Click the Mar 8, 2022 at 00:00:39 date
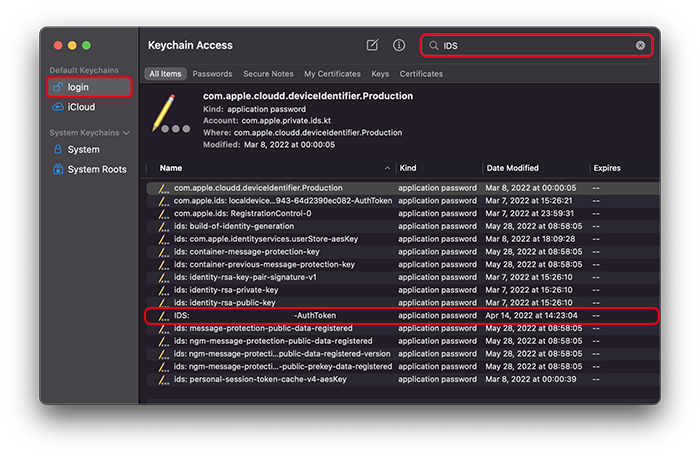700x457 pixels. click(531, 379)
